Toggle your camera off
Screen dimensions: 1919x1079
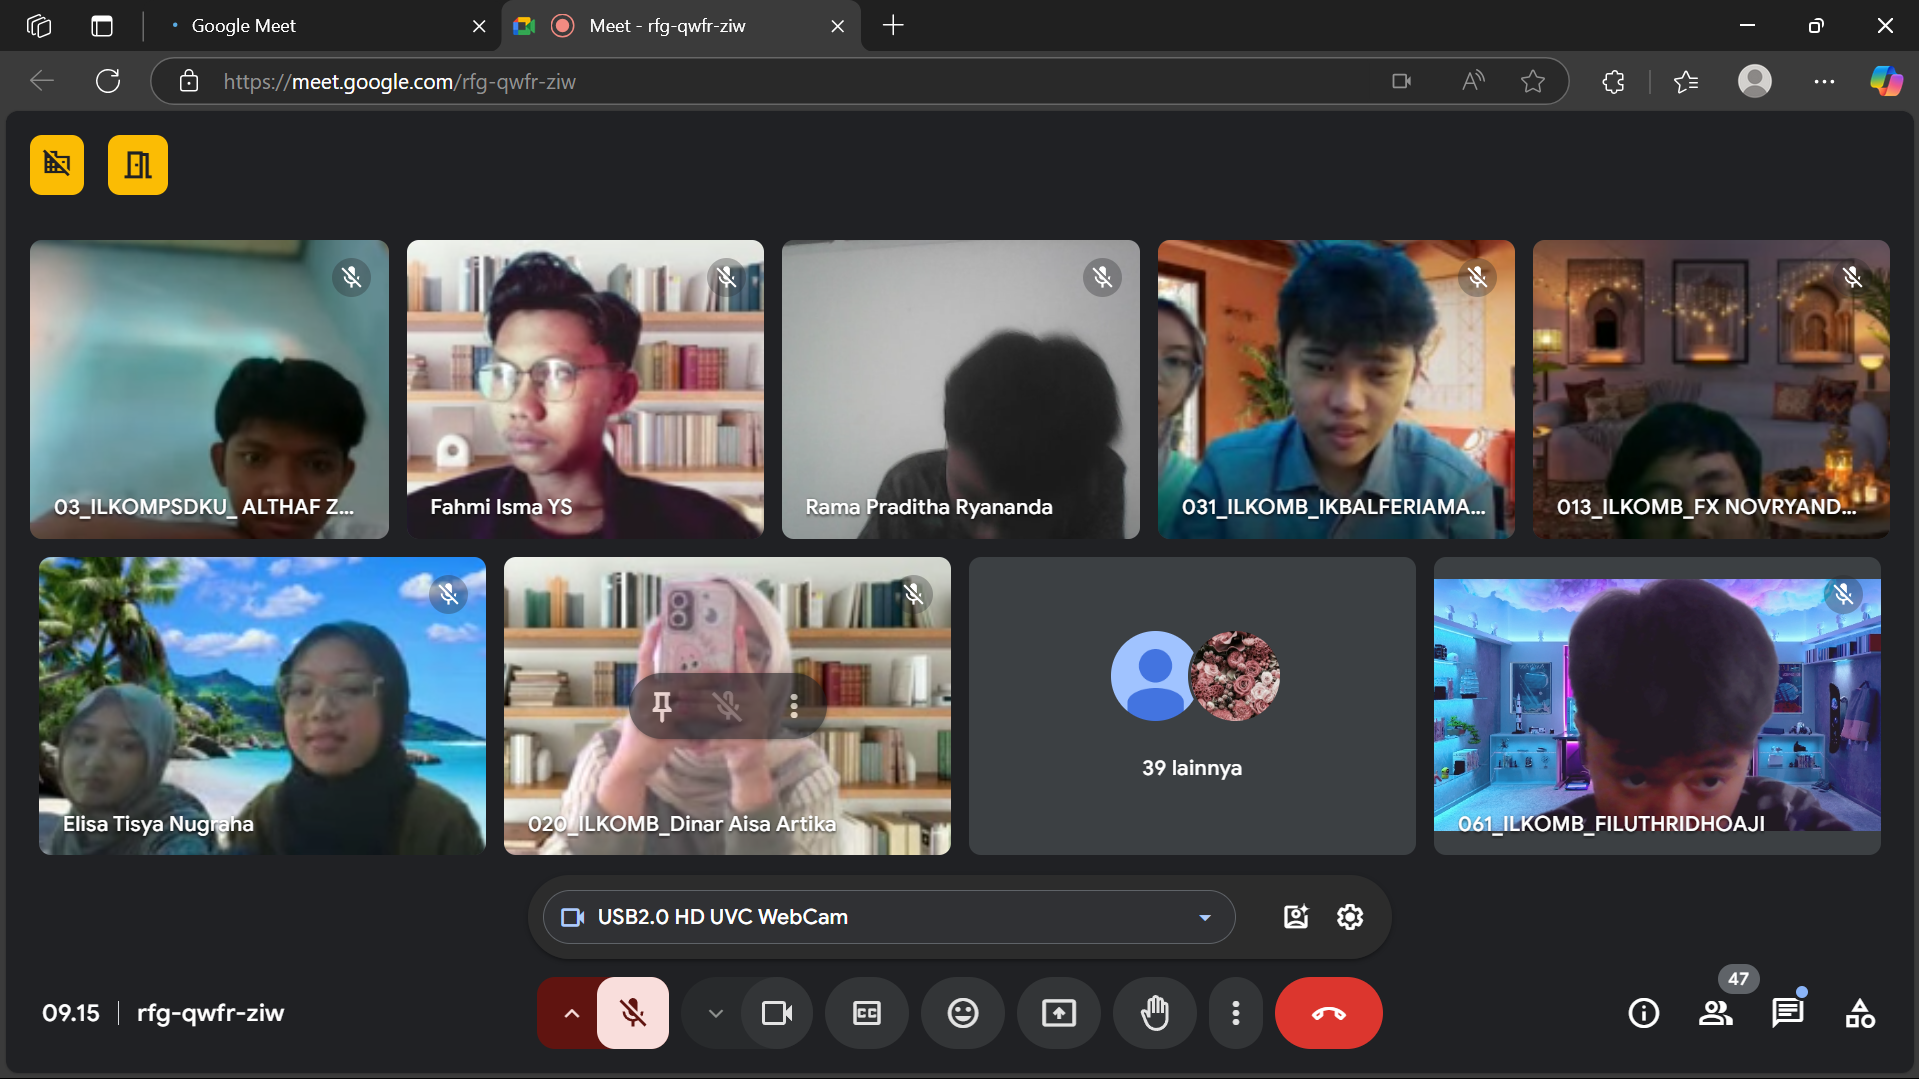pos(776,1013)
